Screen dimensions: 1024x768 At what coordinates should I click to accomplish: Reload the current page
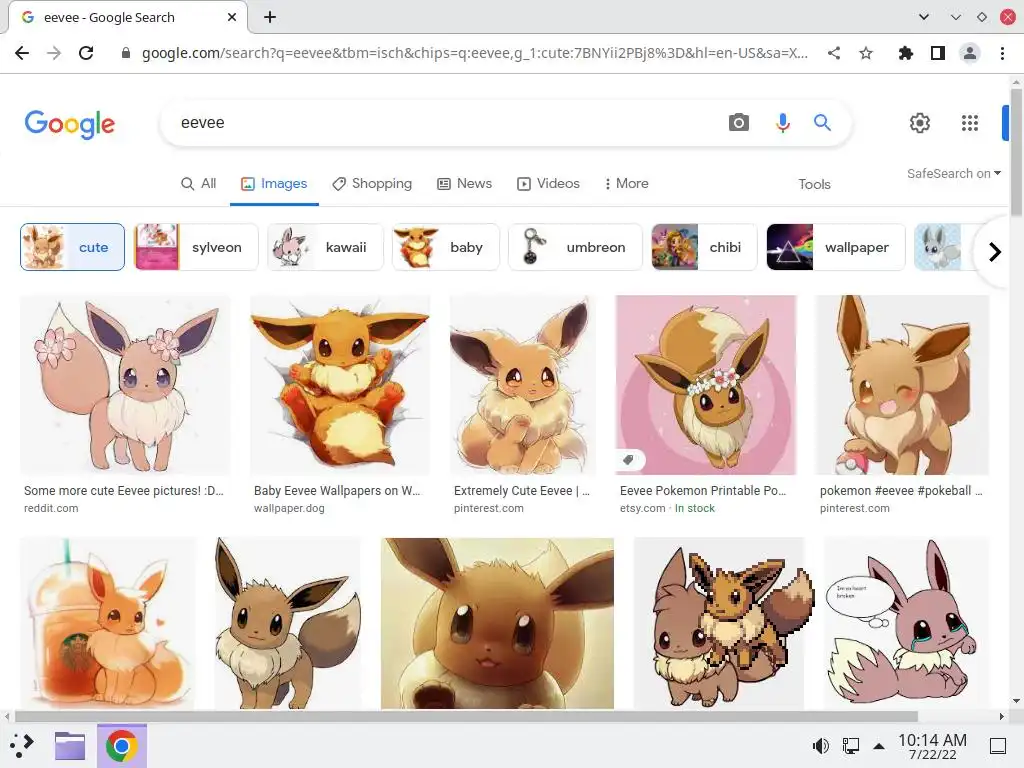[x=86, y=53]
